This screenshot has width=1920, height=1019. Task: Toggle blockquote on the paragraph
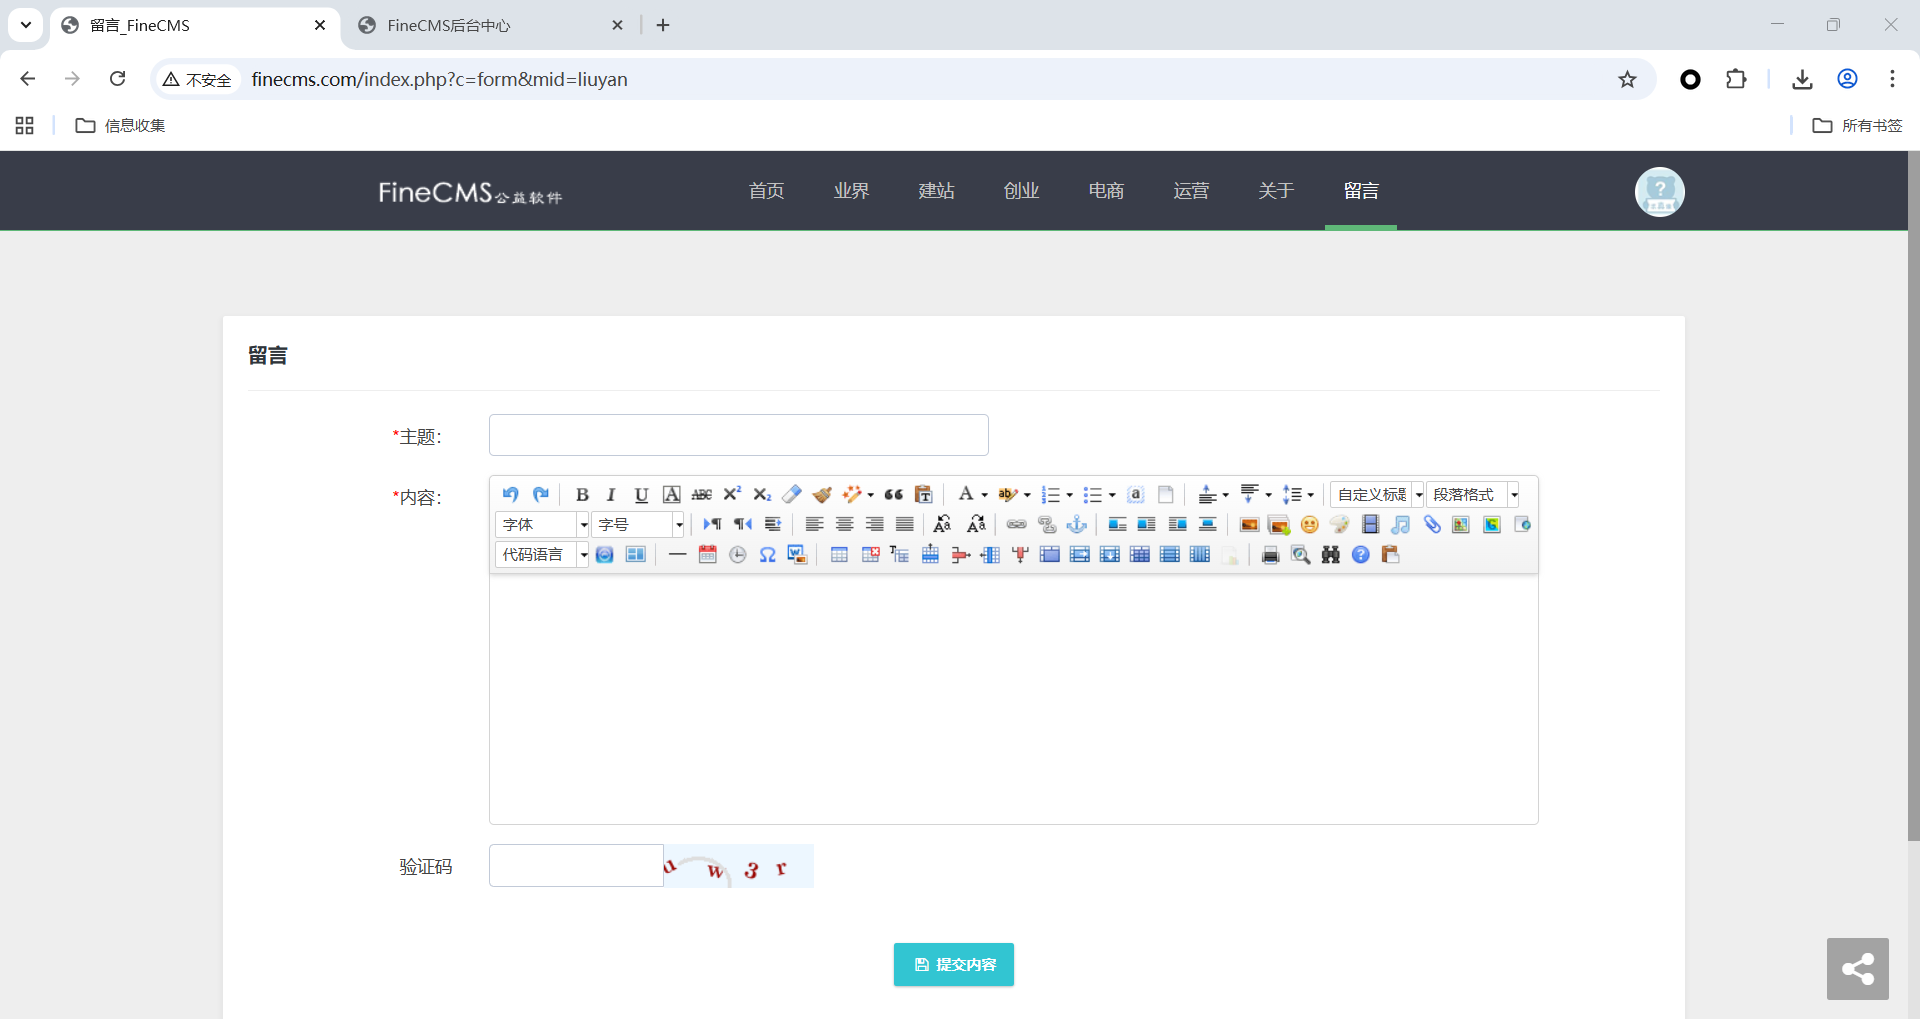tap(894, 494)
